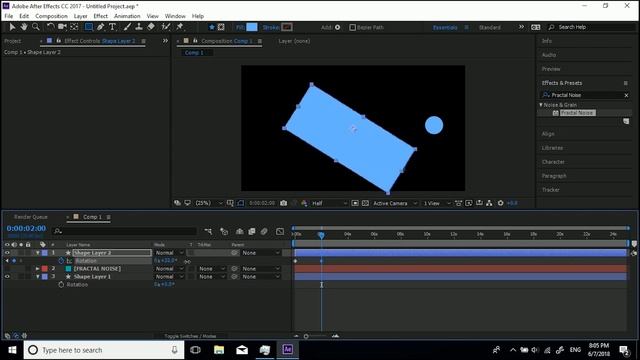
Task: Select the Clone Stamp tool
Action: click(x=139, y=27)
